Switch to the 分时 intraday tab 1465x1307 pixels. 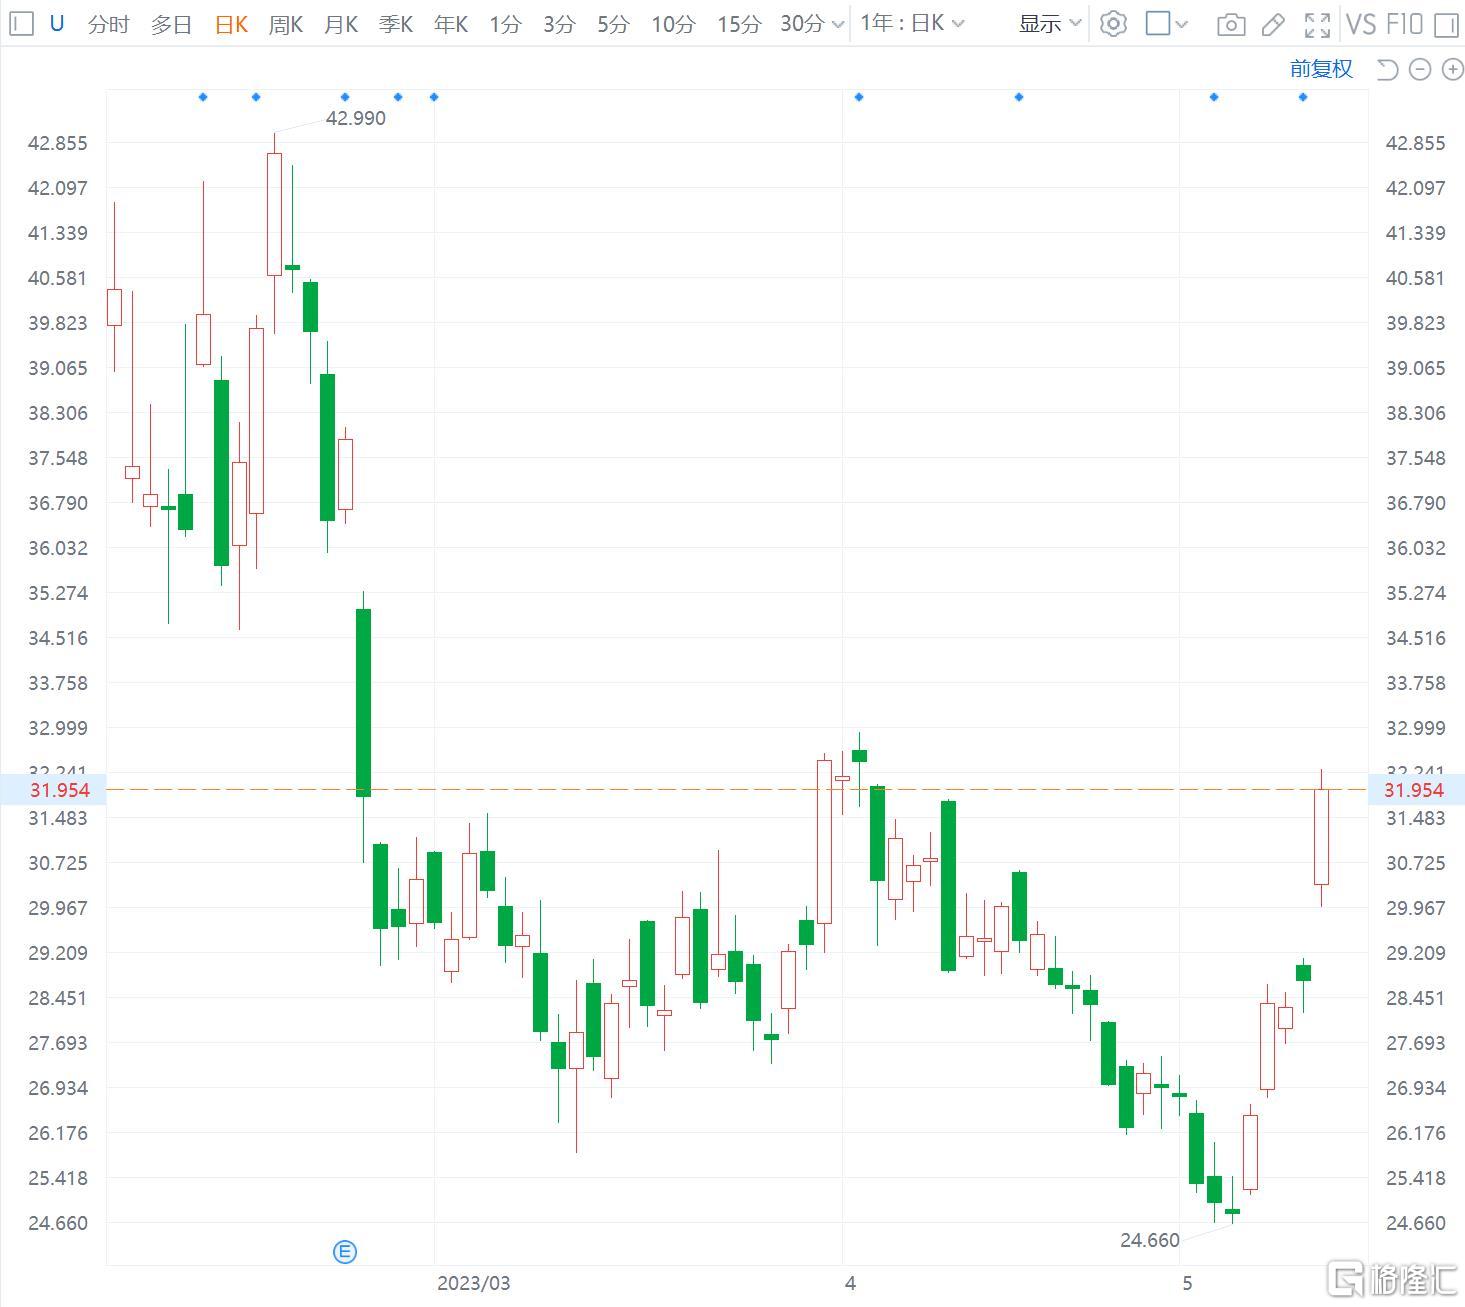pos(107,24)
